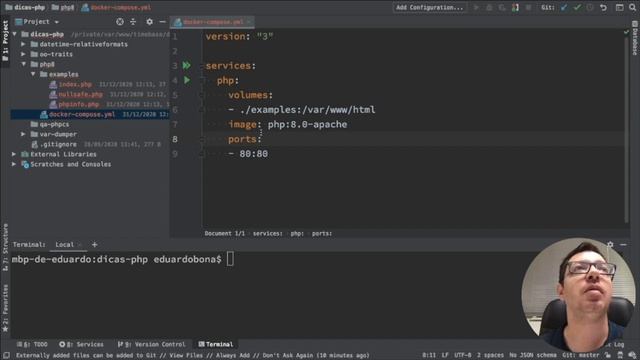The height and width of the screenshot is (360, 640).
Task: Show Git history clock icon
Action: [x=590, y=7]
